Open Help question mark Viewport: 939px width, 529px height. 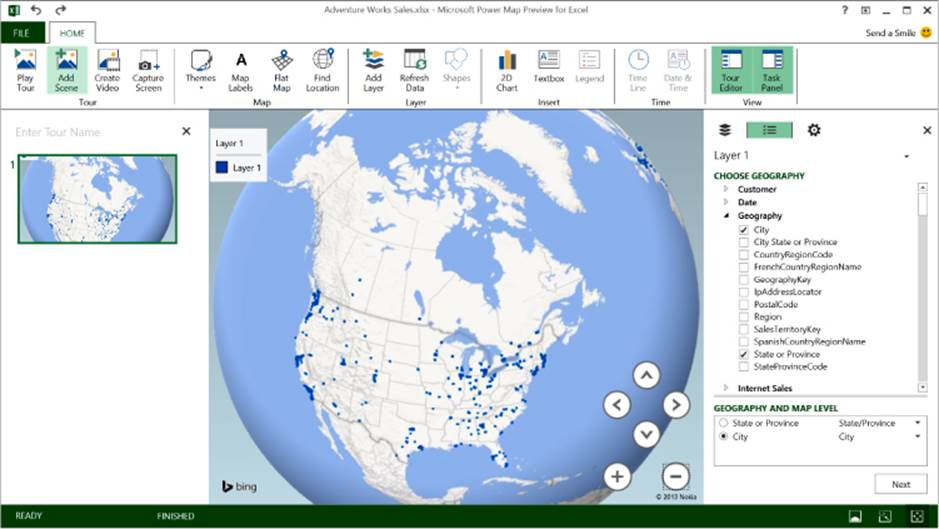[845, 10]
